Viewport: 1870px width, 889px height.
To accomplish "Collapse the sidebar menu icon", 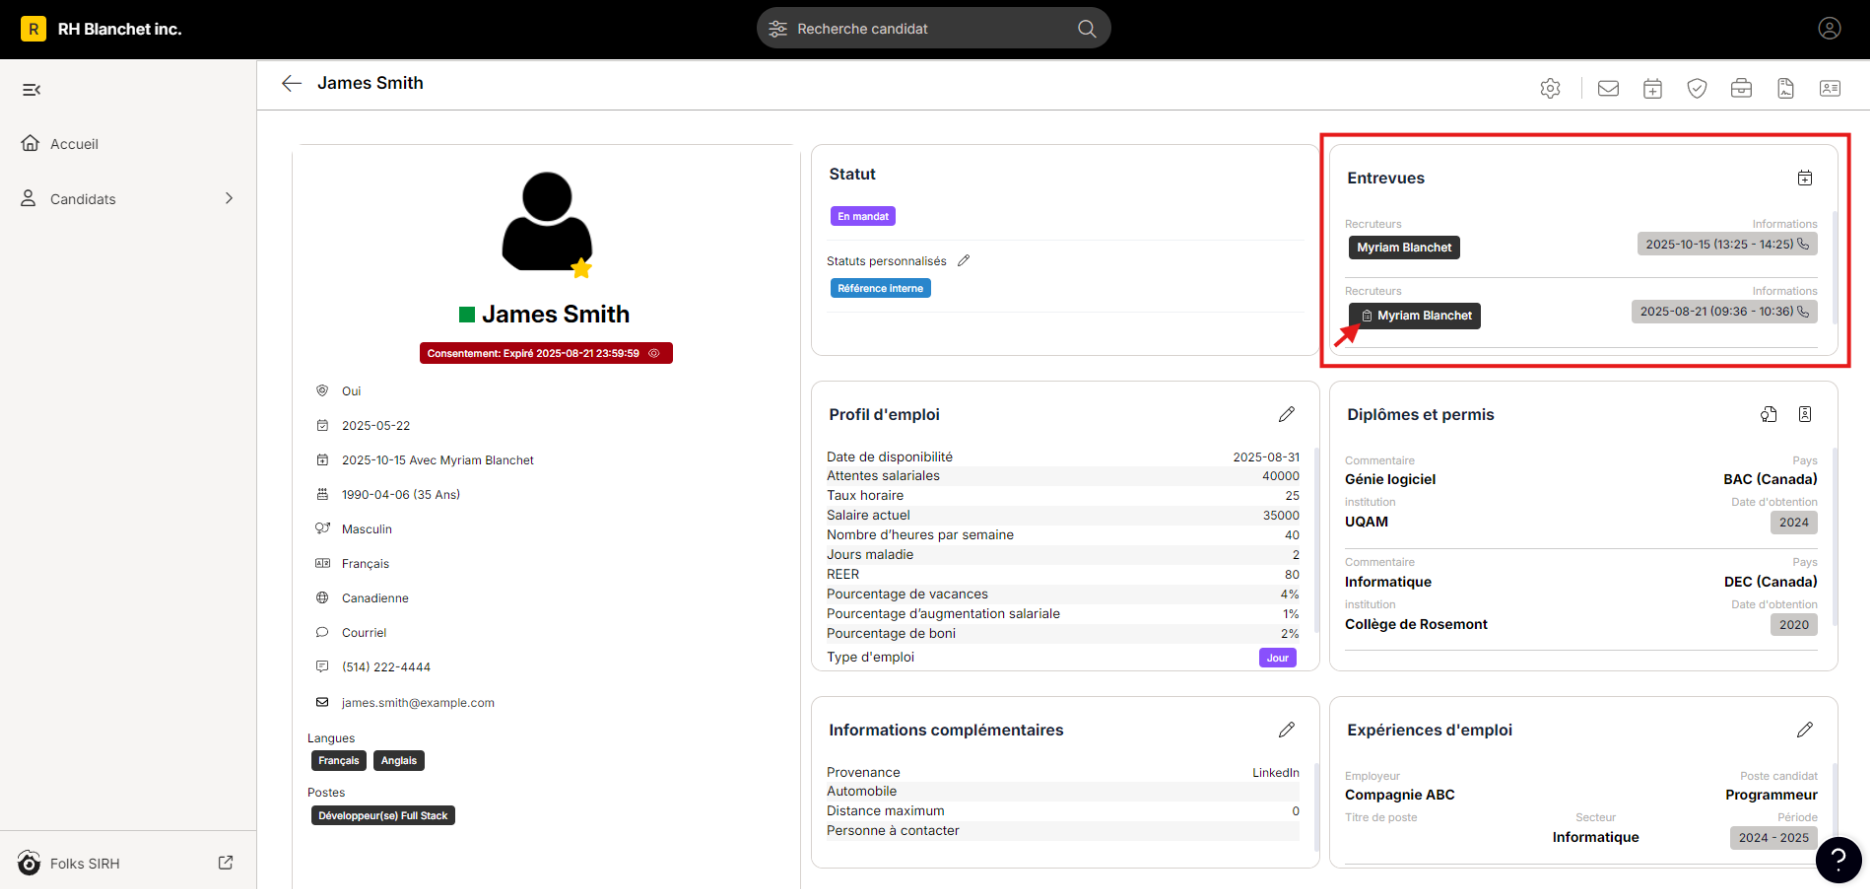I will click(31, 90).
